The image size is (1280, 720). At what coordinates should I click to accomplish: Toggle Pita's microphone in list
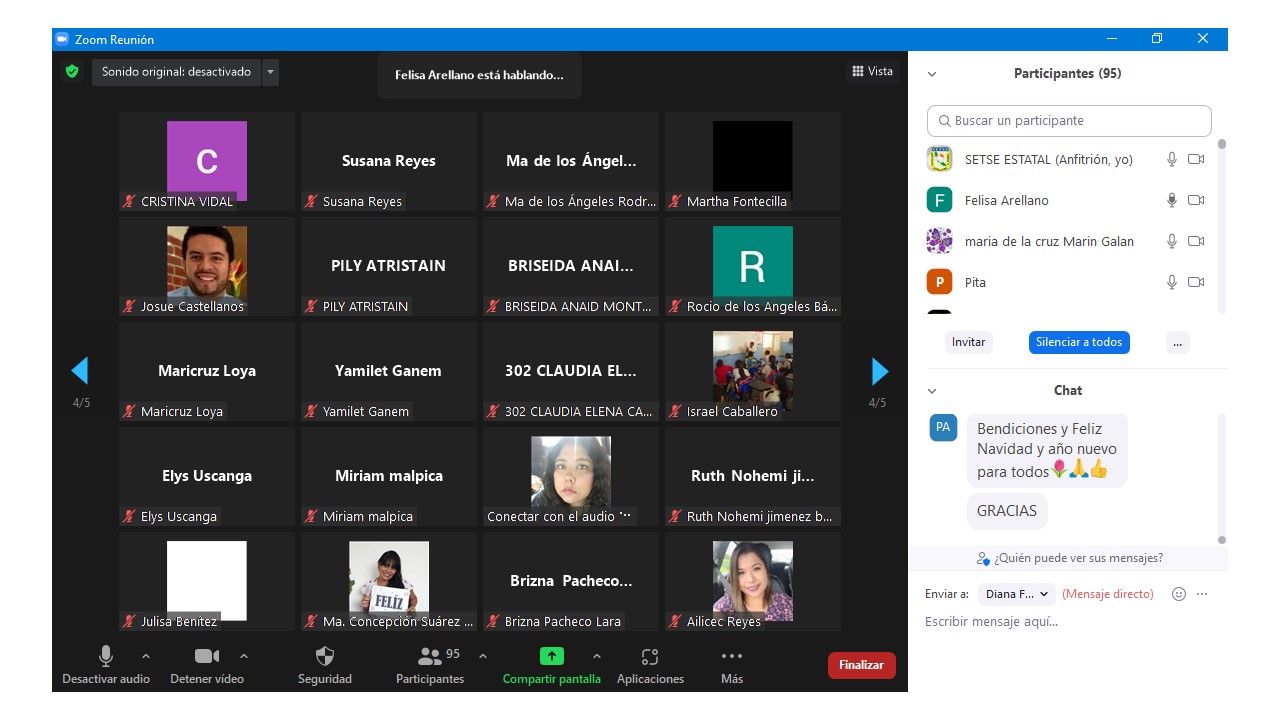click(x=1172, y=282)
